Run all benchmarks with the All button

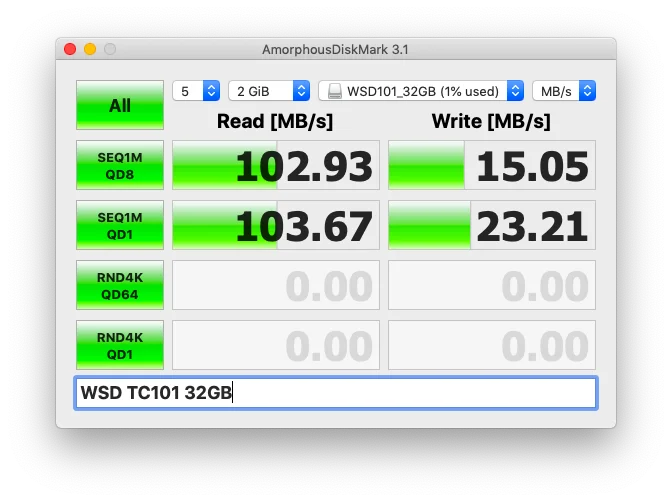tap(120, 105)
